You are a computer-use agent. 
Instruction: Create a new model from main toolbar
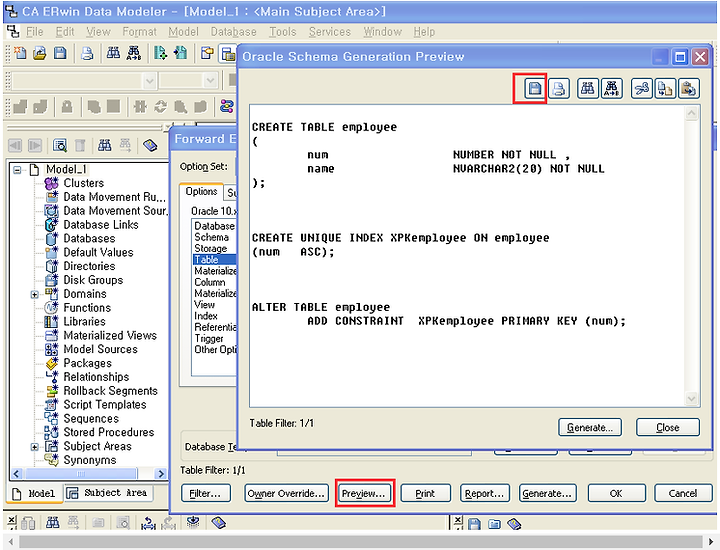point(20,53)
